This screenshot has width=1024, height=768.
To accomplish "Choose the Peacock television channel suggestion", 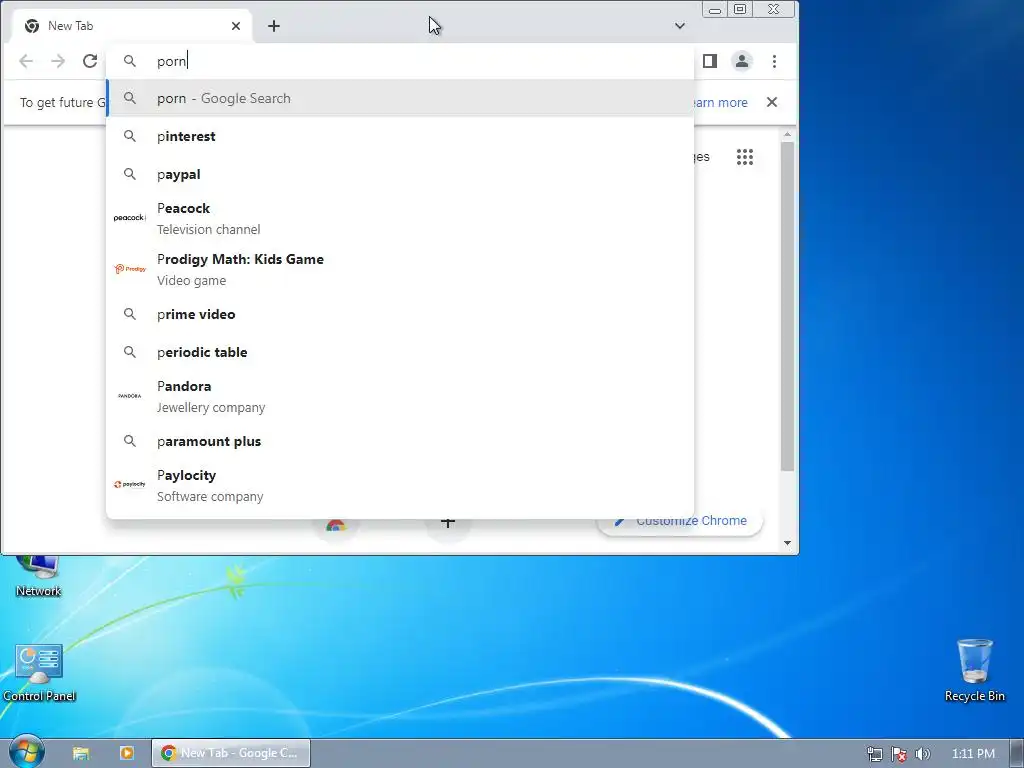I will coord(400,218).
